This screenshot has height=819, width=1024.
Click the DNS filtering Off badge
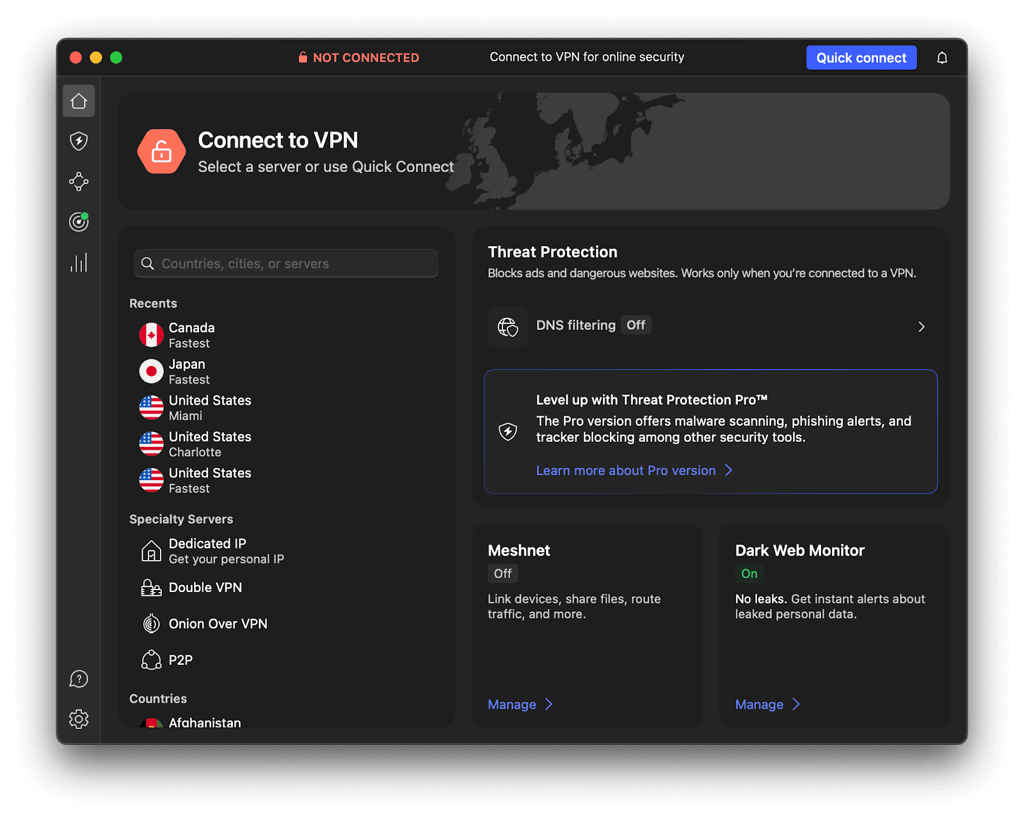pyautogui.click(x=635, y=325)
